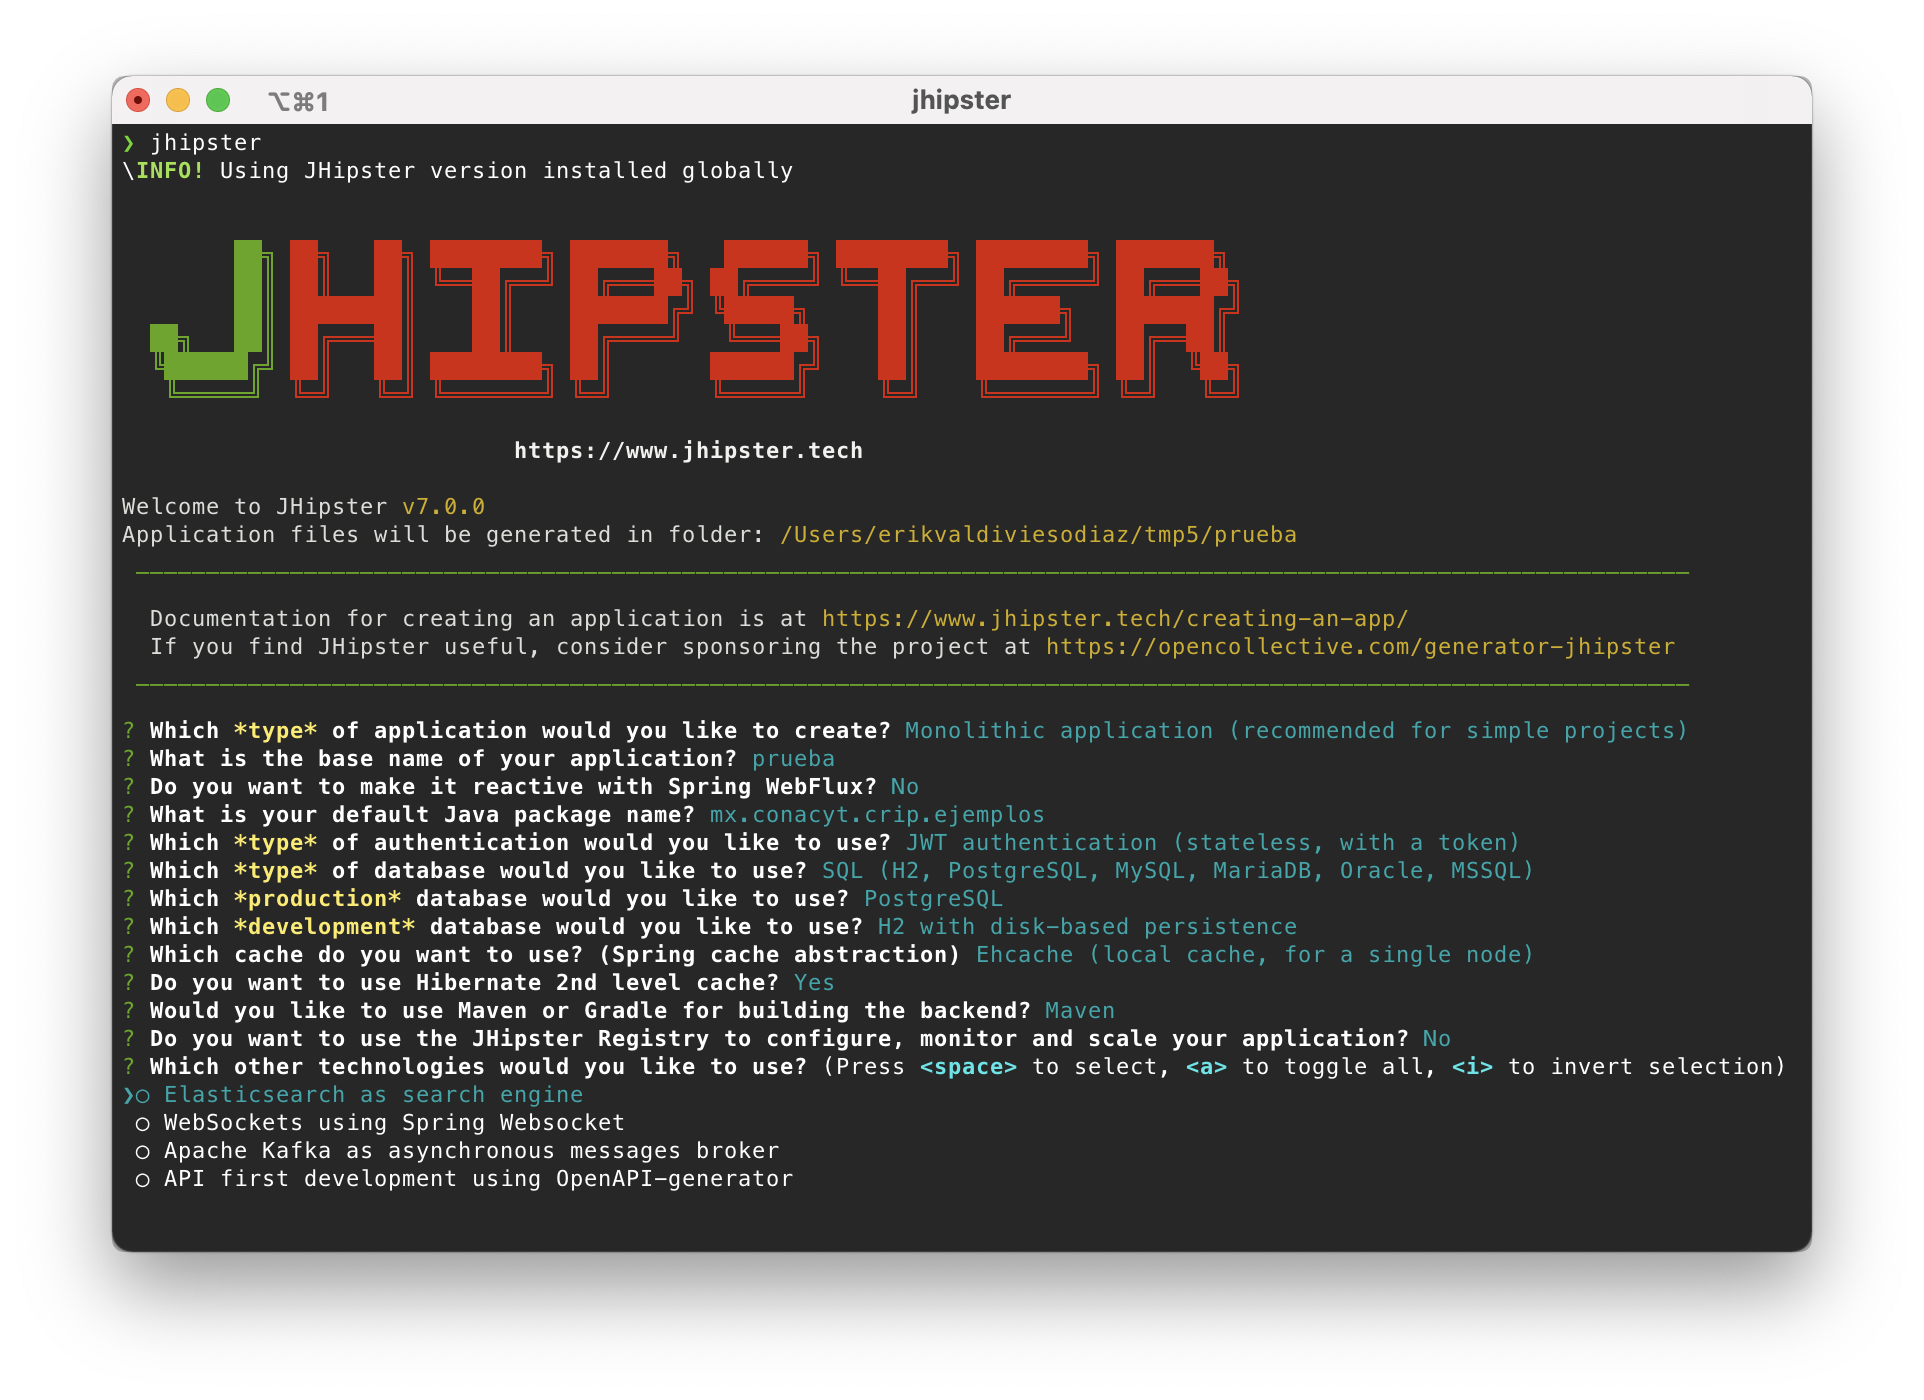Click the 'SQL (H2, PostgreSQL, MySQL...)' database answer
This screenshot has width=1924, height=1400.
(x=1178, y=871)
